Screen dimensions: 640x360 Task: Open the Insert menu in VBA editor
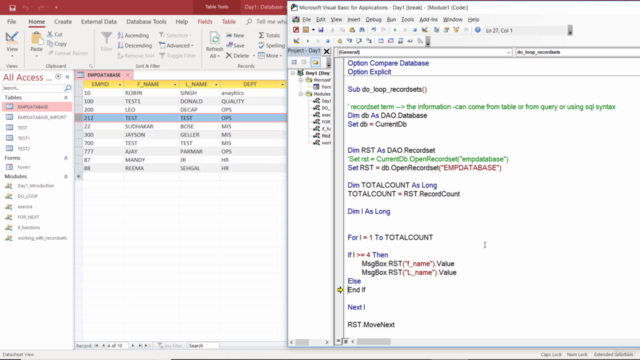click(353, 20)
